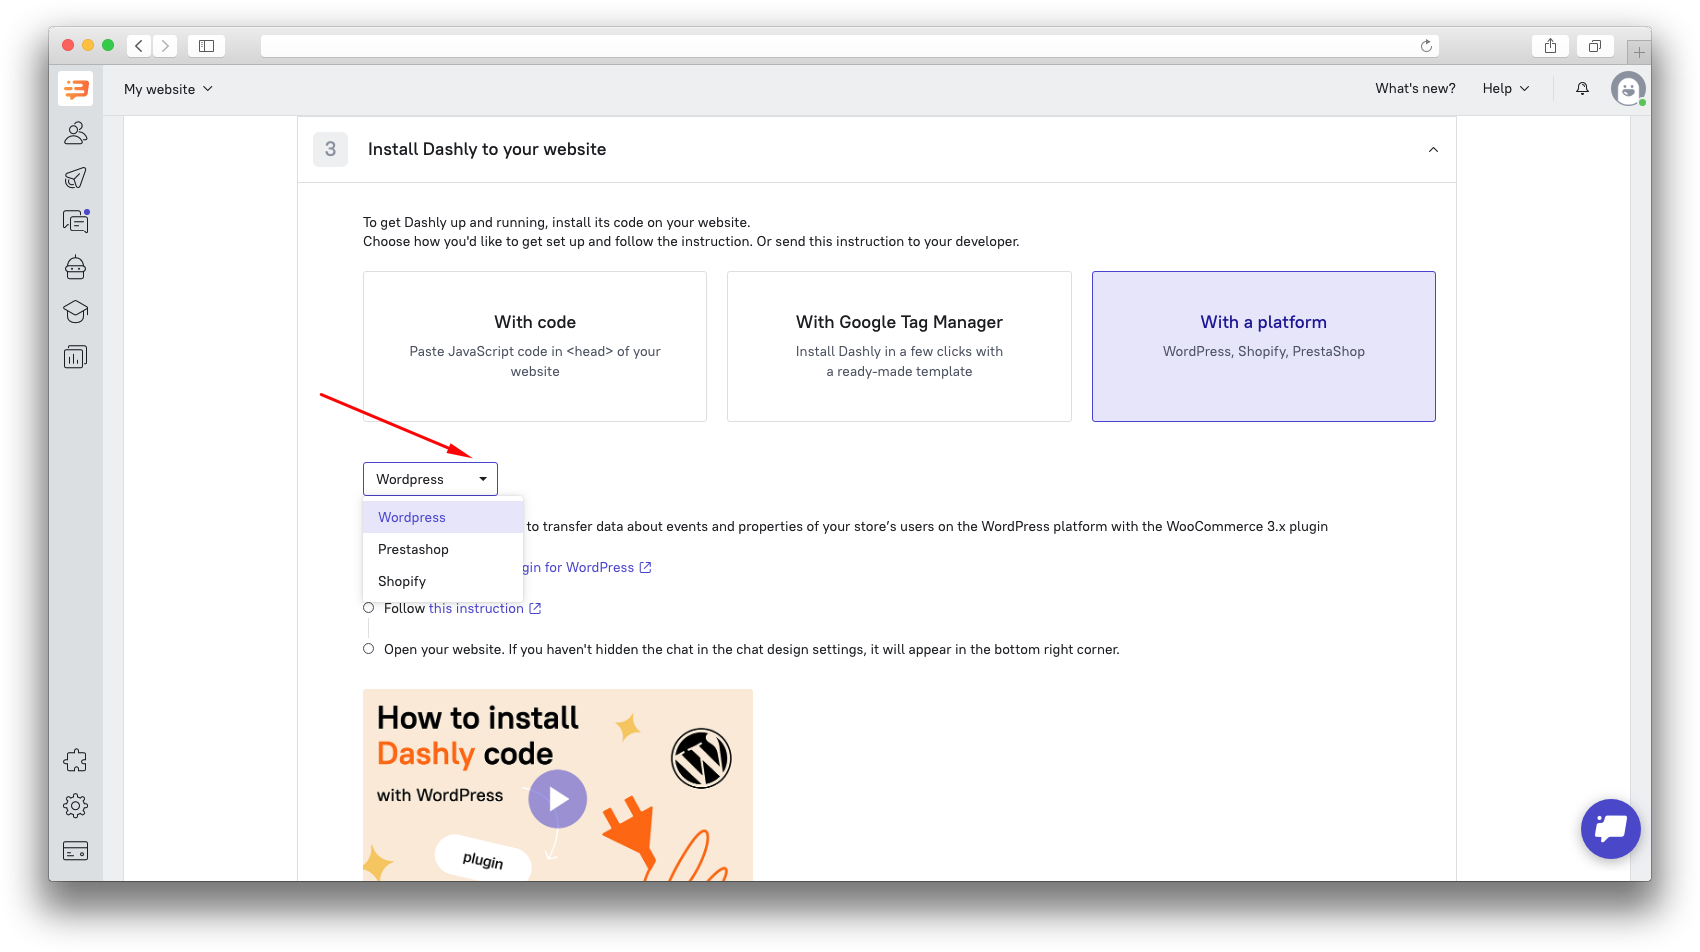The width and height of the screenshot is (1700, 952).
Task: Toggle the Safari sidebar button
Action: 206,46
